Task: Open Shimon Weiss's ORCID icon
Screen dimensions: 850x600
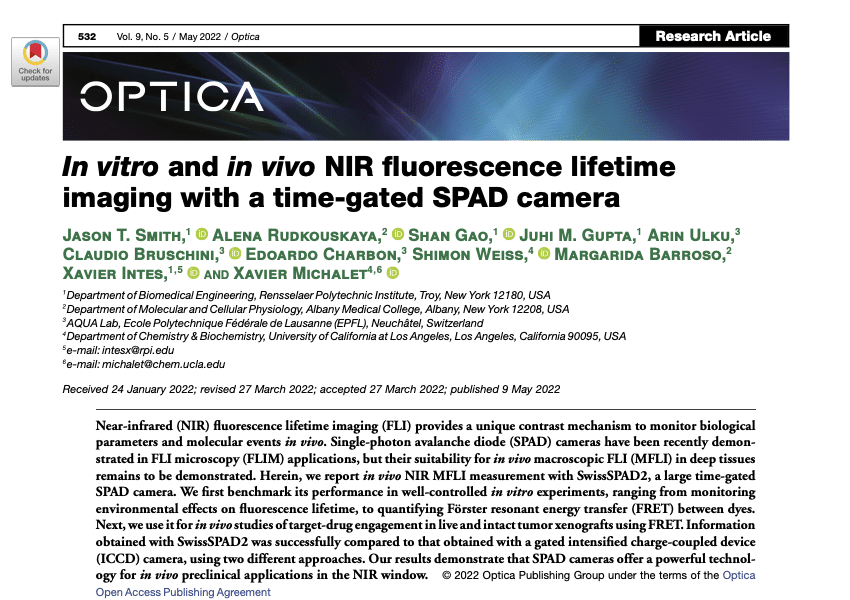Action: 544,253
